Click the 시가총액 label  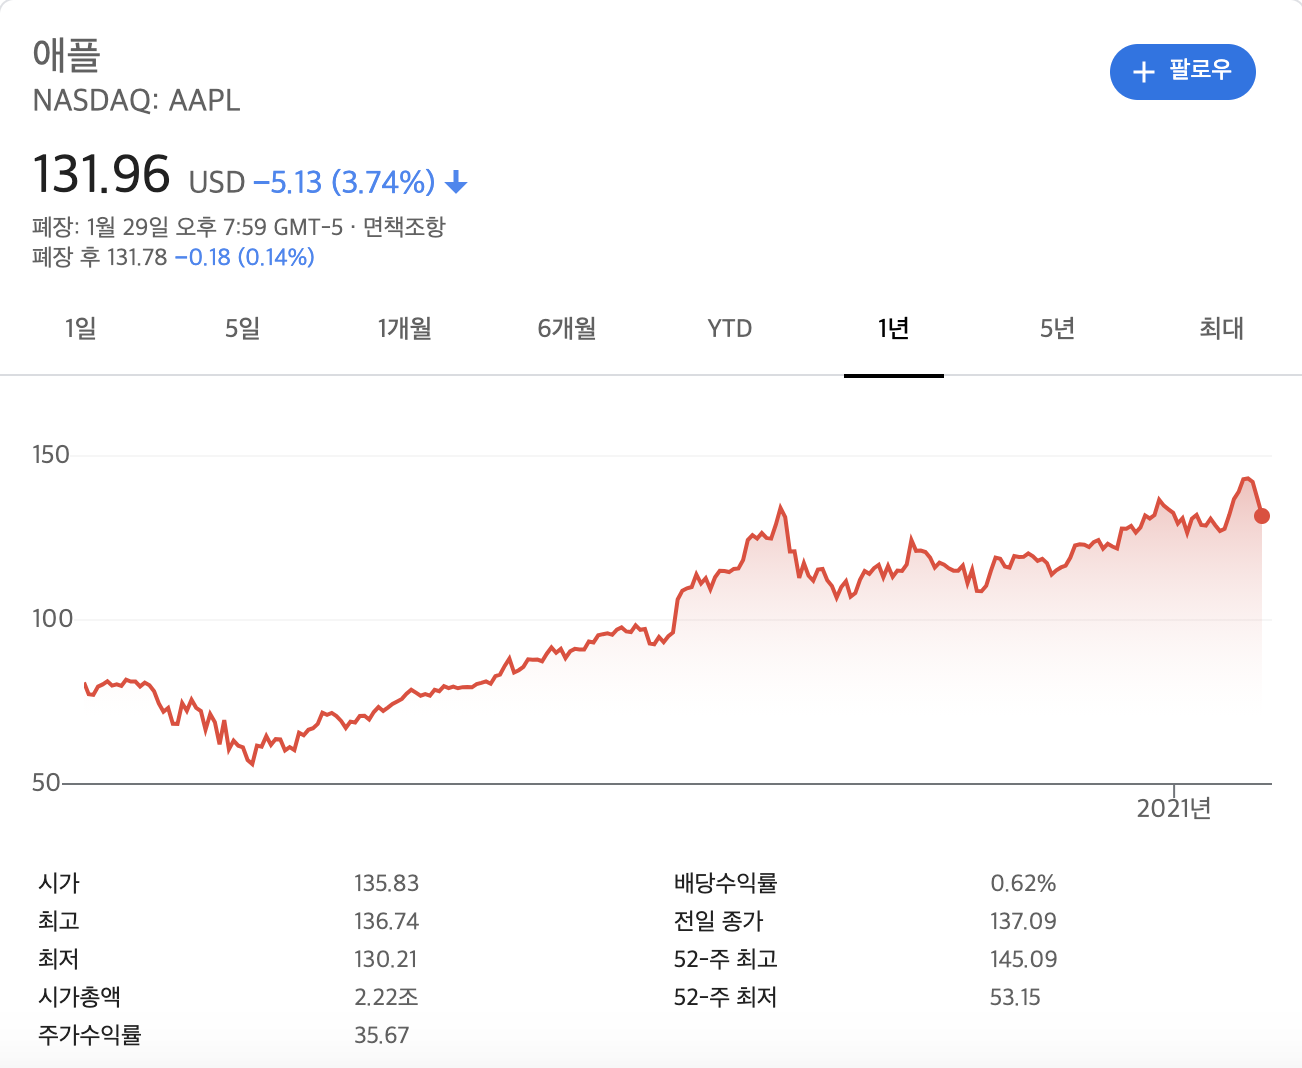pyautogui.click(x=80, y=997)
